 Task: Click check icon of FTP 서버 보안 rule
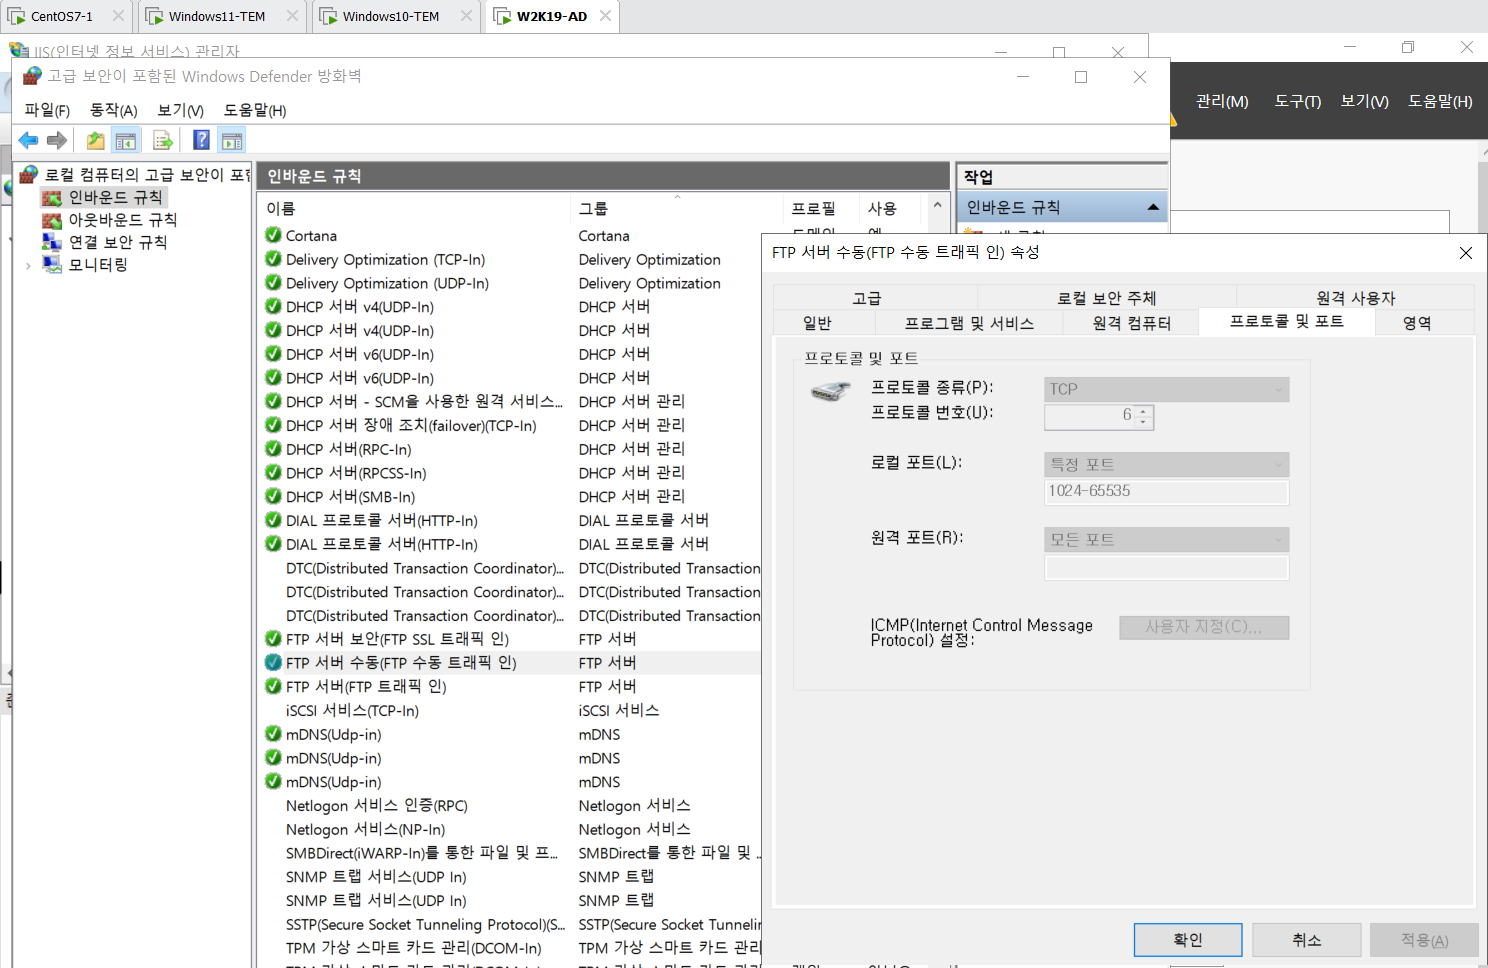coord(273,638)
